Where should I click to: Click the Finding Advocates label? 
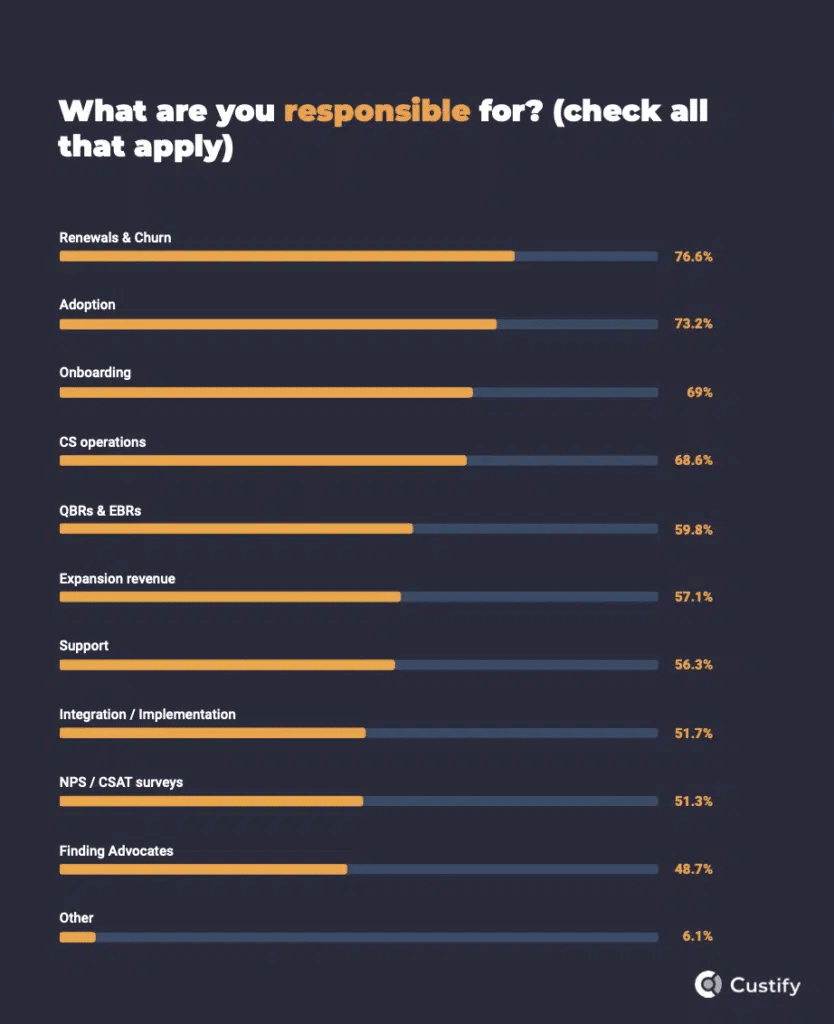(x=116, y=851)
